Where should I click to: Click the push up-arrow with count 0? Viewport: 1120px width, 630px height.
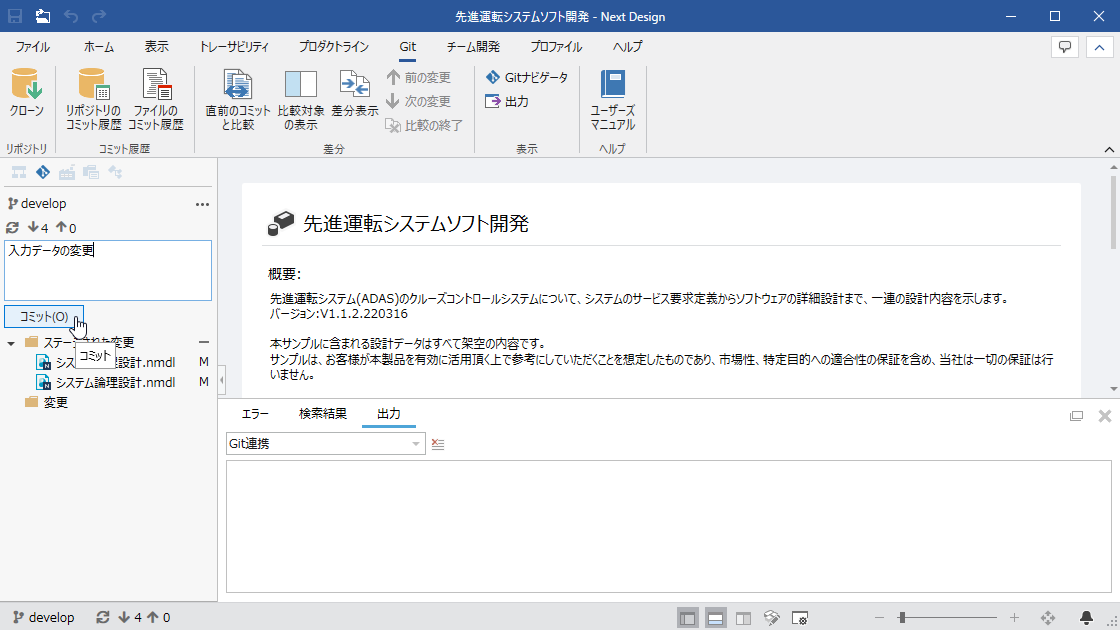(x=66, y=228)
